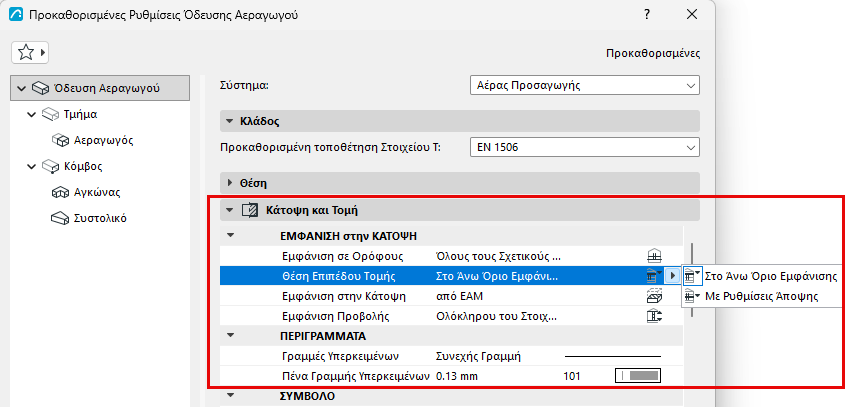The width and height of the screenshot is (851, 407).
Task: Open help with the question mark button
Action: coord(647,15)
